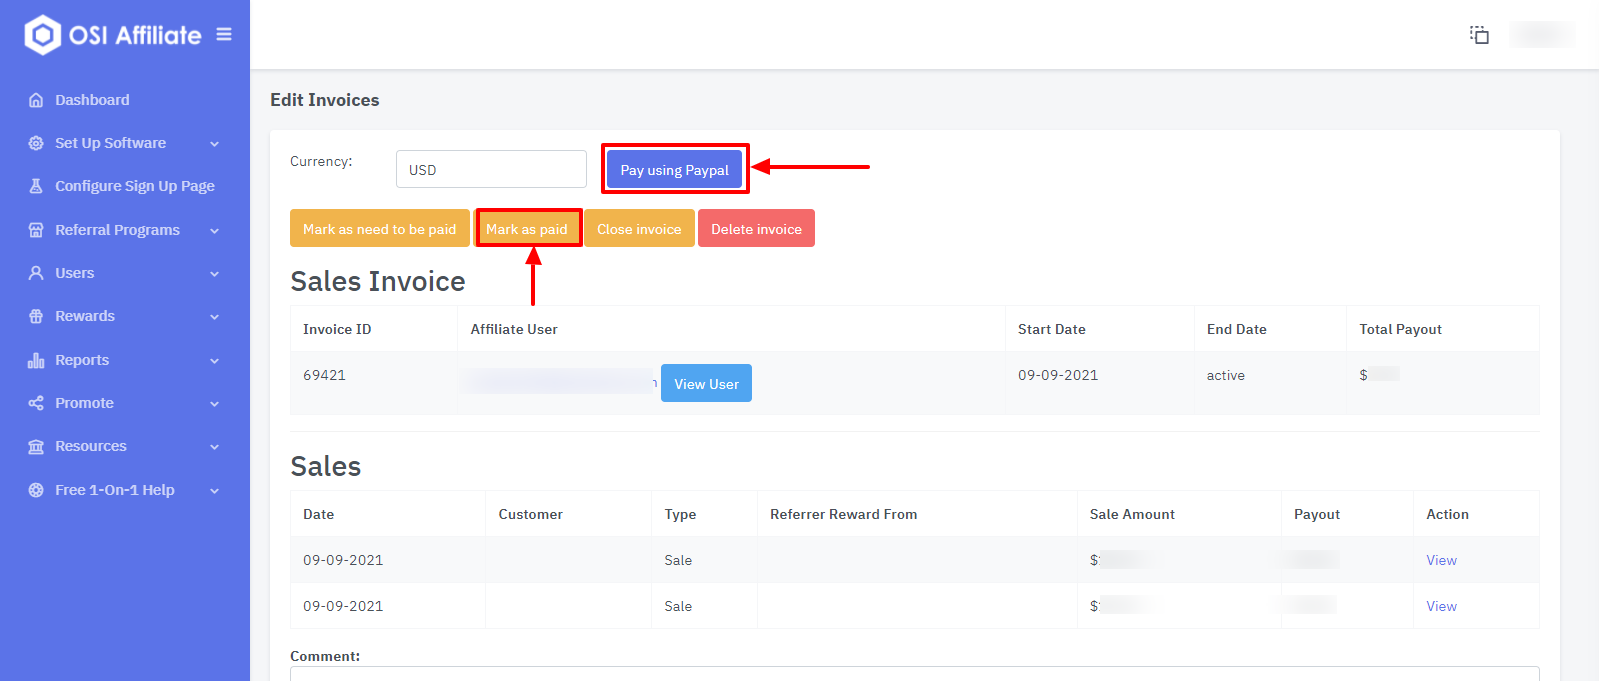Open the Users menu item
Image resolution: width=1599 pixels, height=681 pixels.
click(x=74, y=273)
